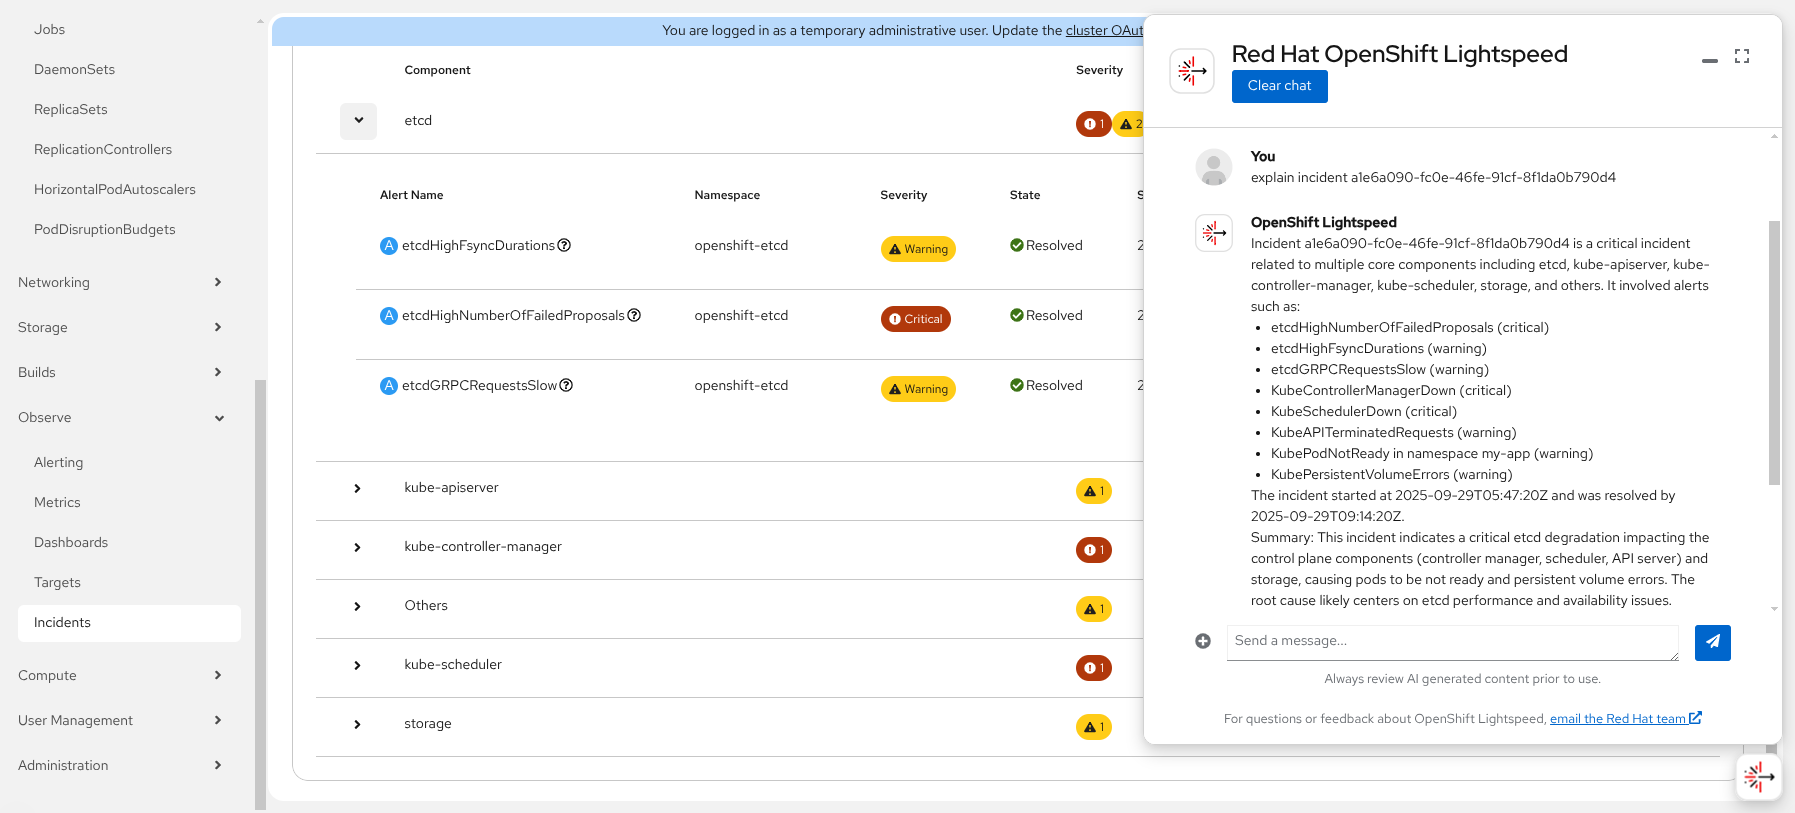
Task: Expand the storage component row
Action: click(357, 724)
